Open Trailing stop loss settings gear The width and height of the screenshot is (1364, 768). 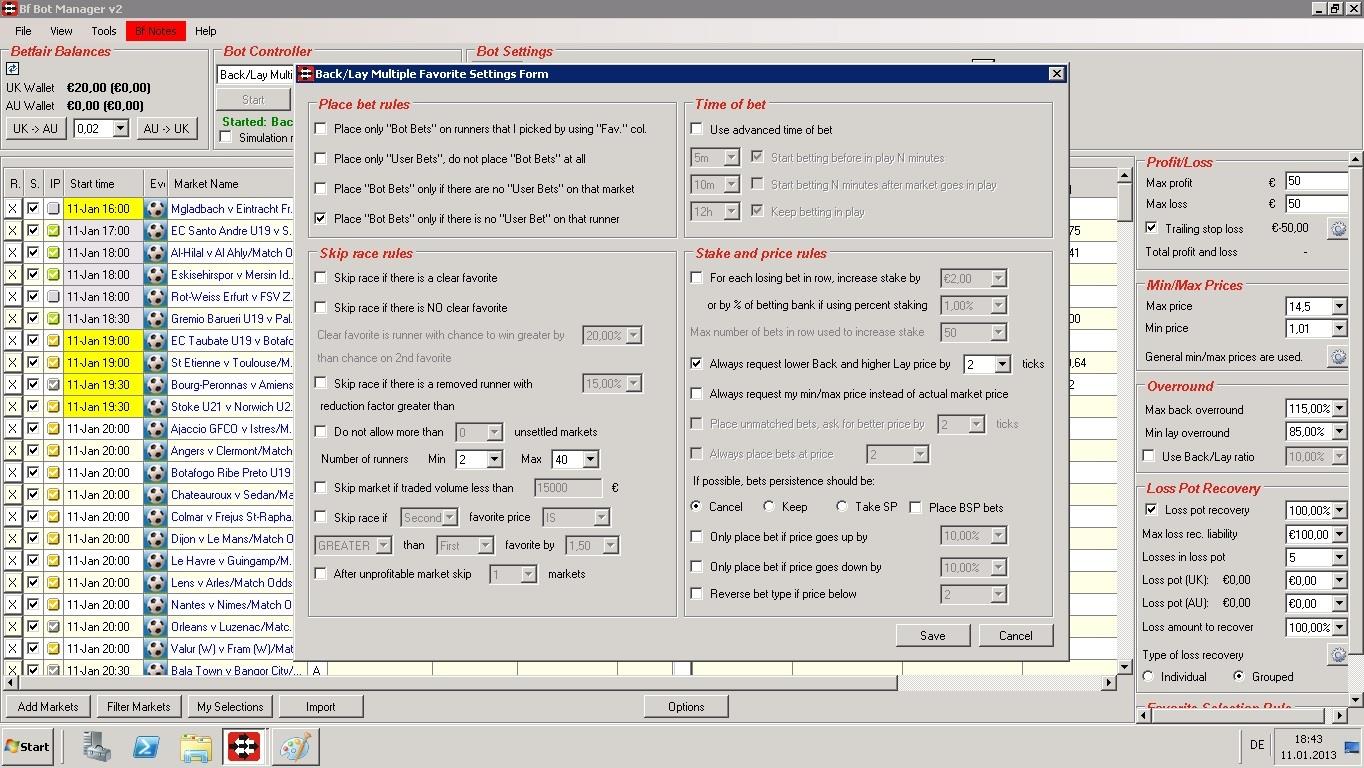(x=1337, y=229)
